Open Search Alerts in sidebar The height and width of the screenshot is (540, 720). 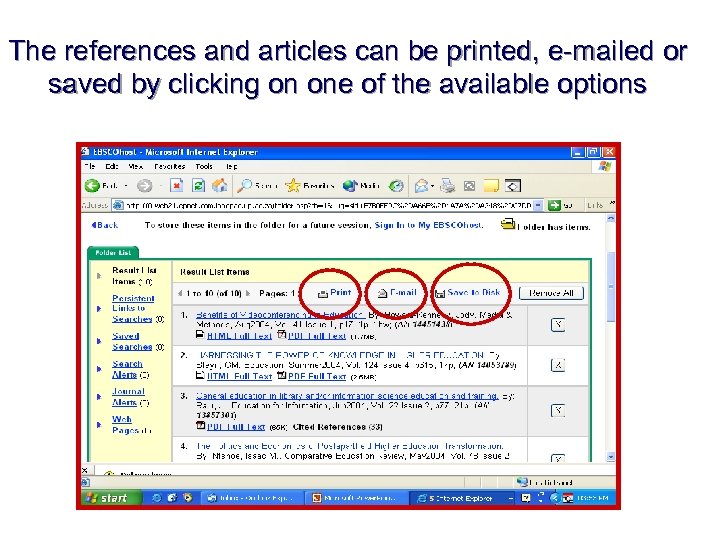click(x=127, y=369)
